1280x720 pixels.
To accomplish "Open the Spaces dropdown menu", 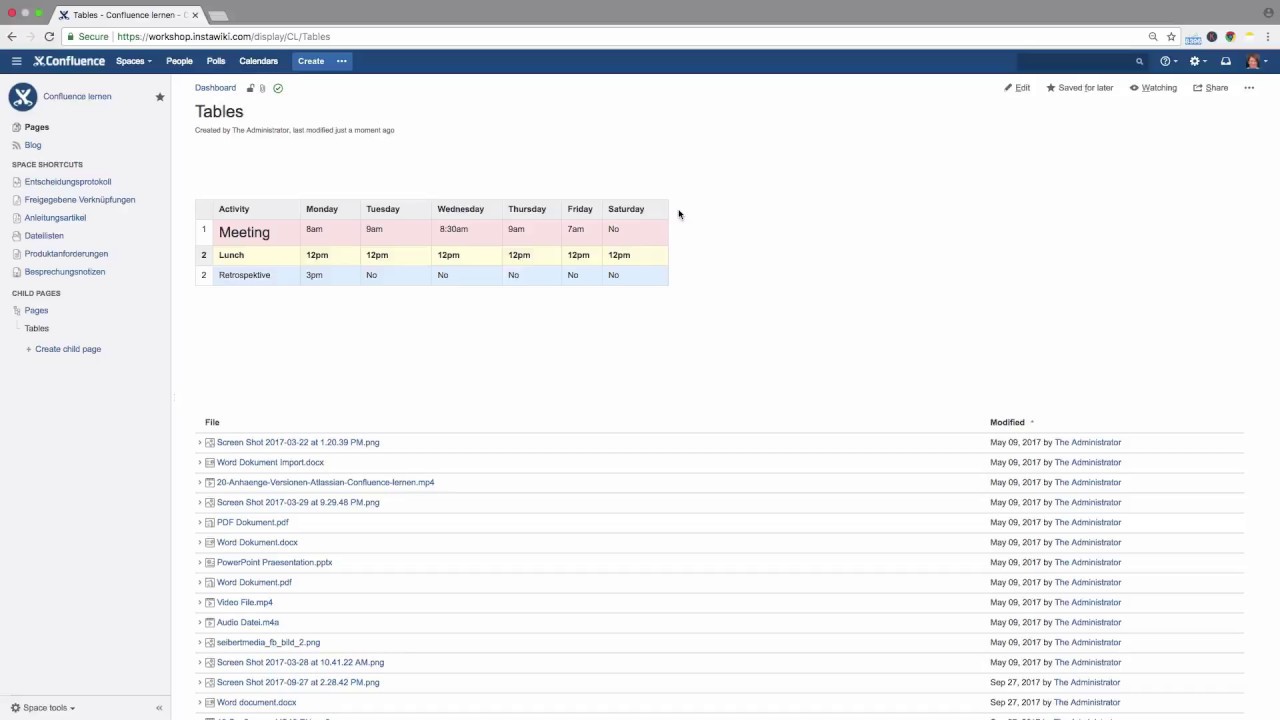I will coord(132,61).
